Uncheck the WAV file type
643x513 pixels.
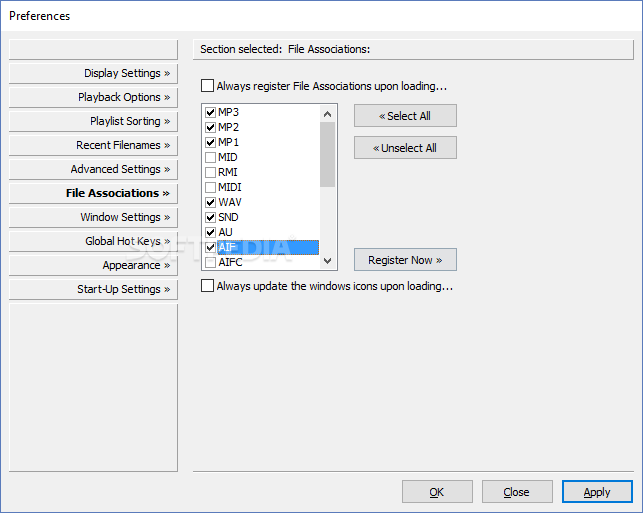[x=210, y=202]
